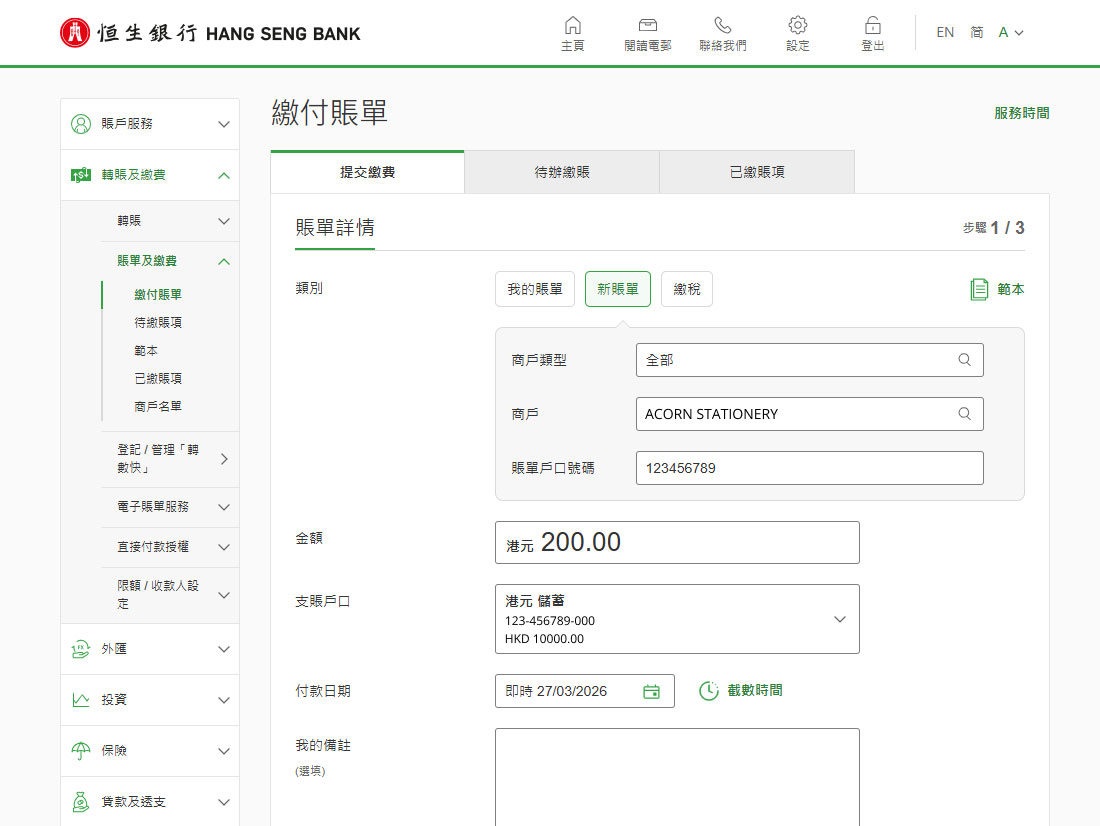Click the 賬單戶口號碼 input field
The height and width of the screenshot is (826, 1100).
[x=810, y=468]
